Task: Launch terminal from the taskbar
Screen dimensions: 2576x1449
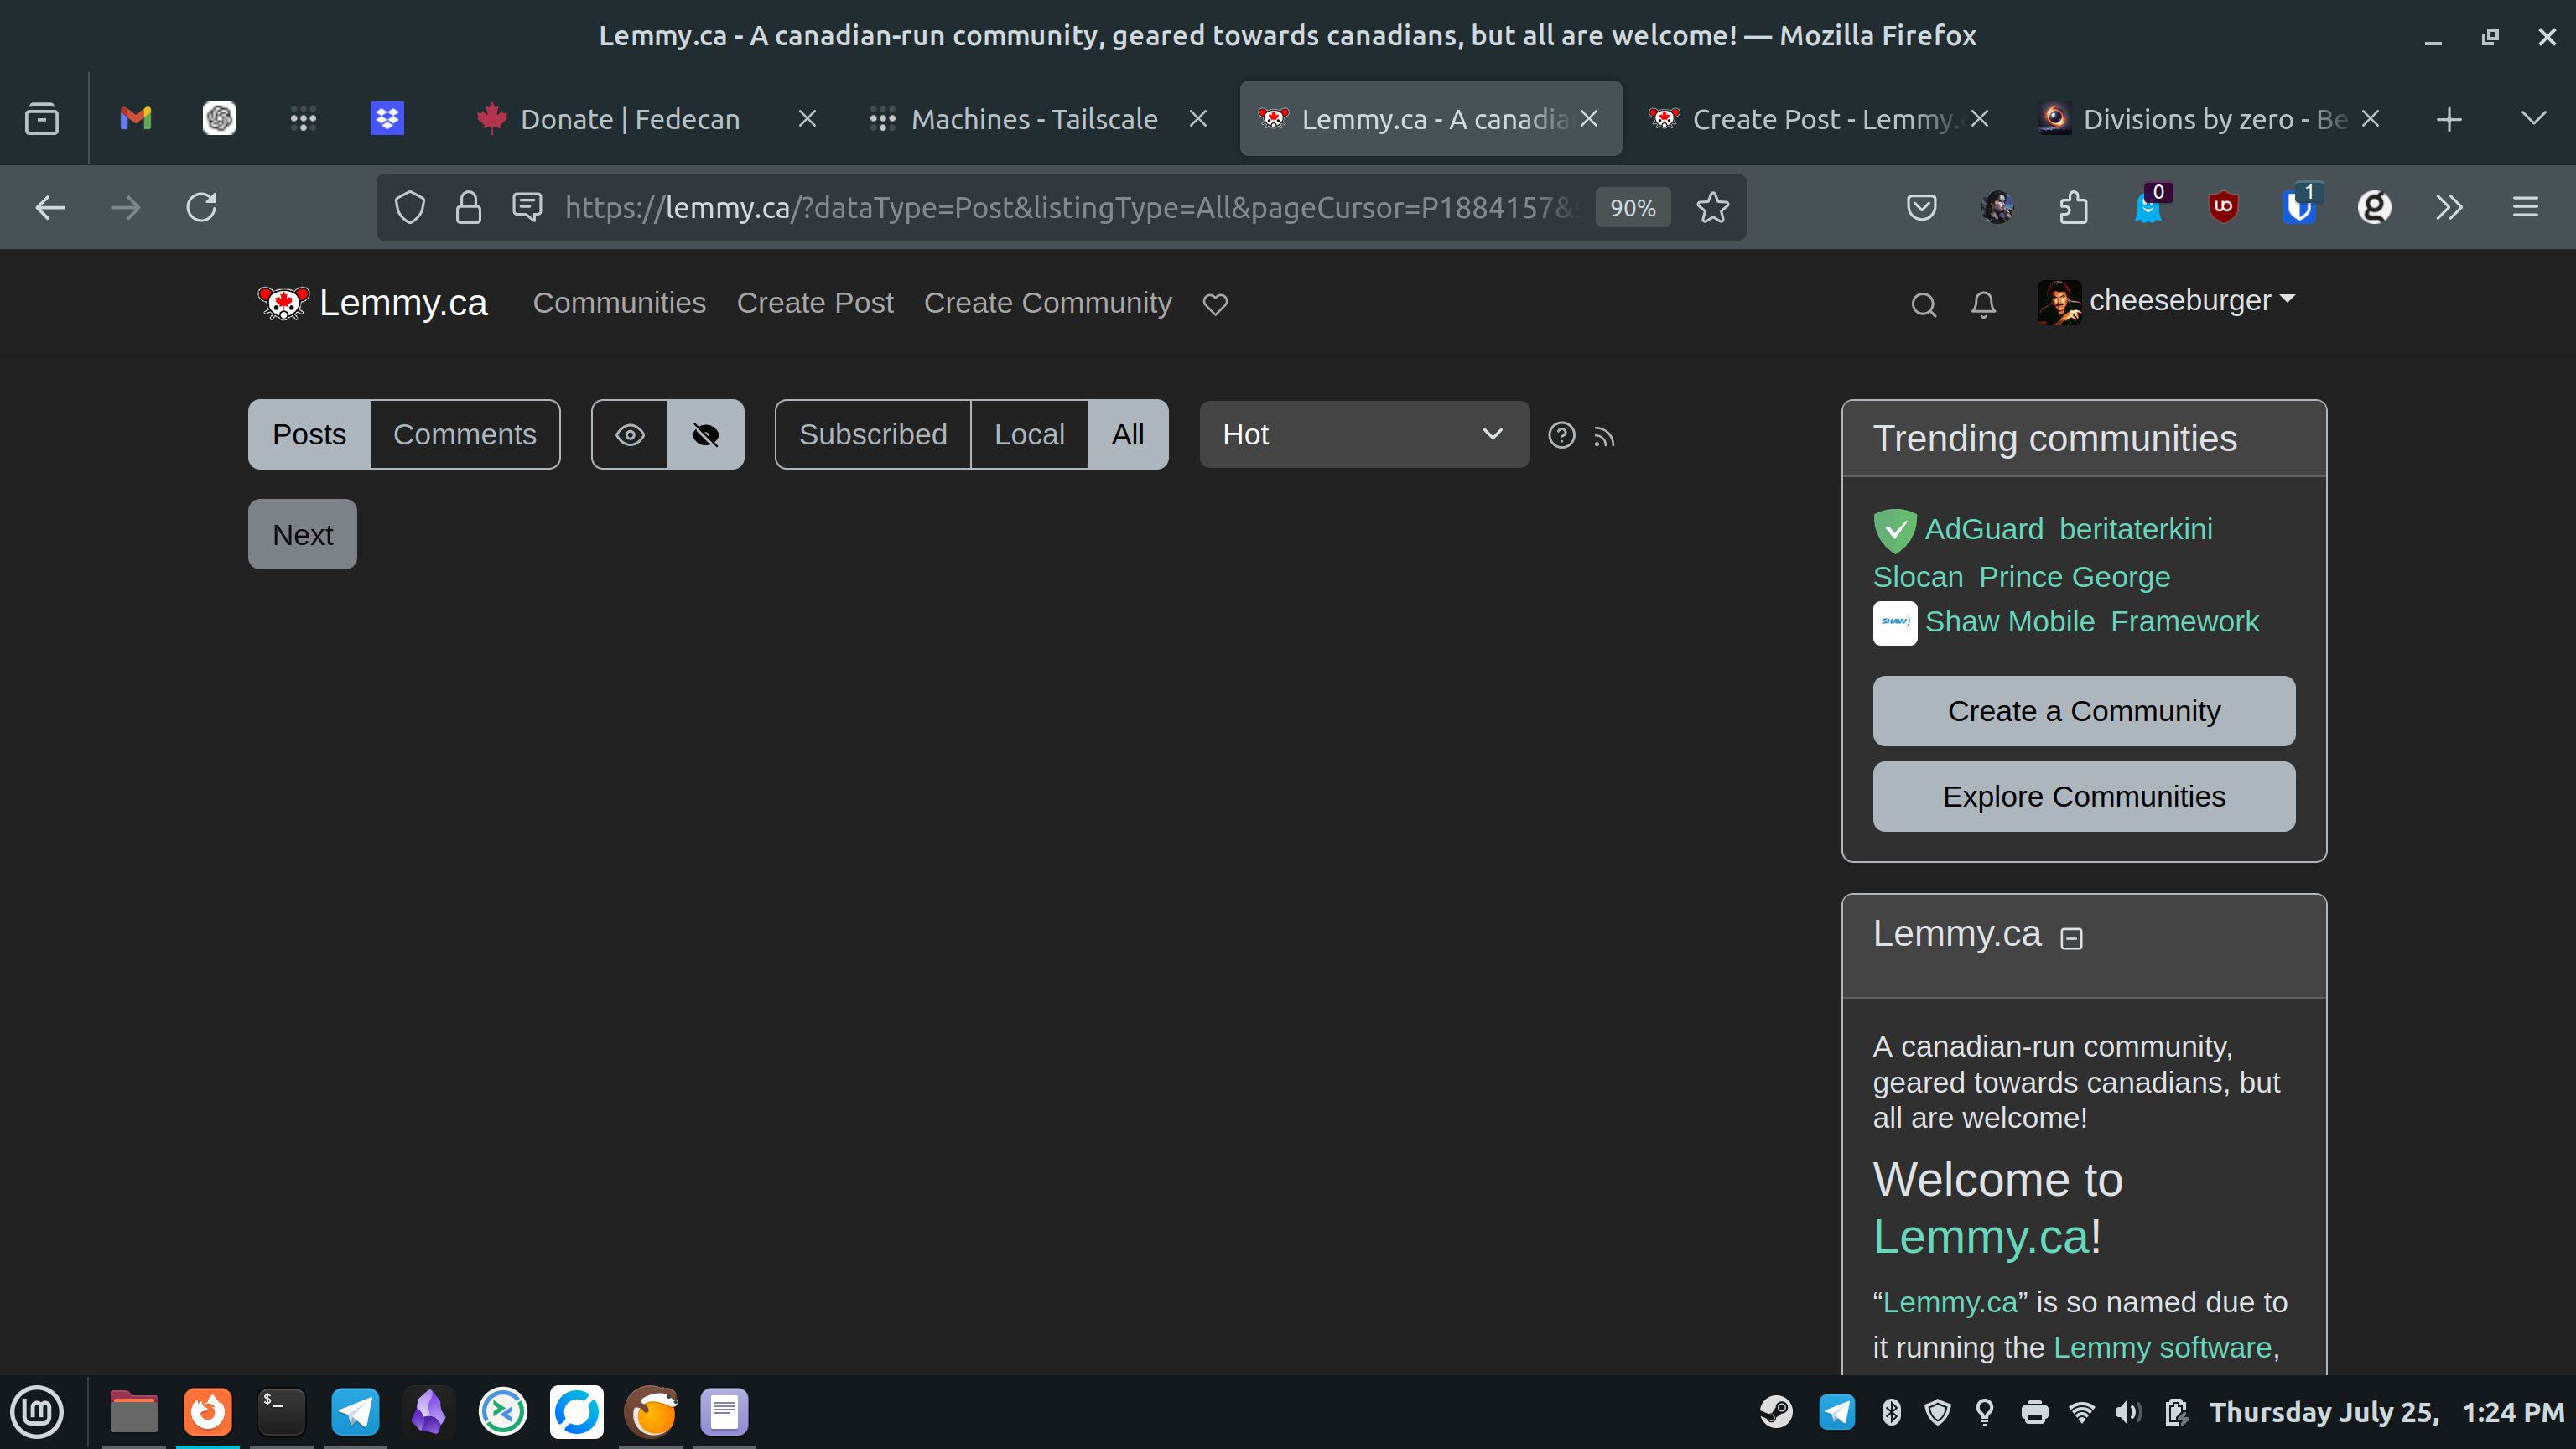Action: coord(281,1412)
